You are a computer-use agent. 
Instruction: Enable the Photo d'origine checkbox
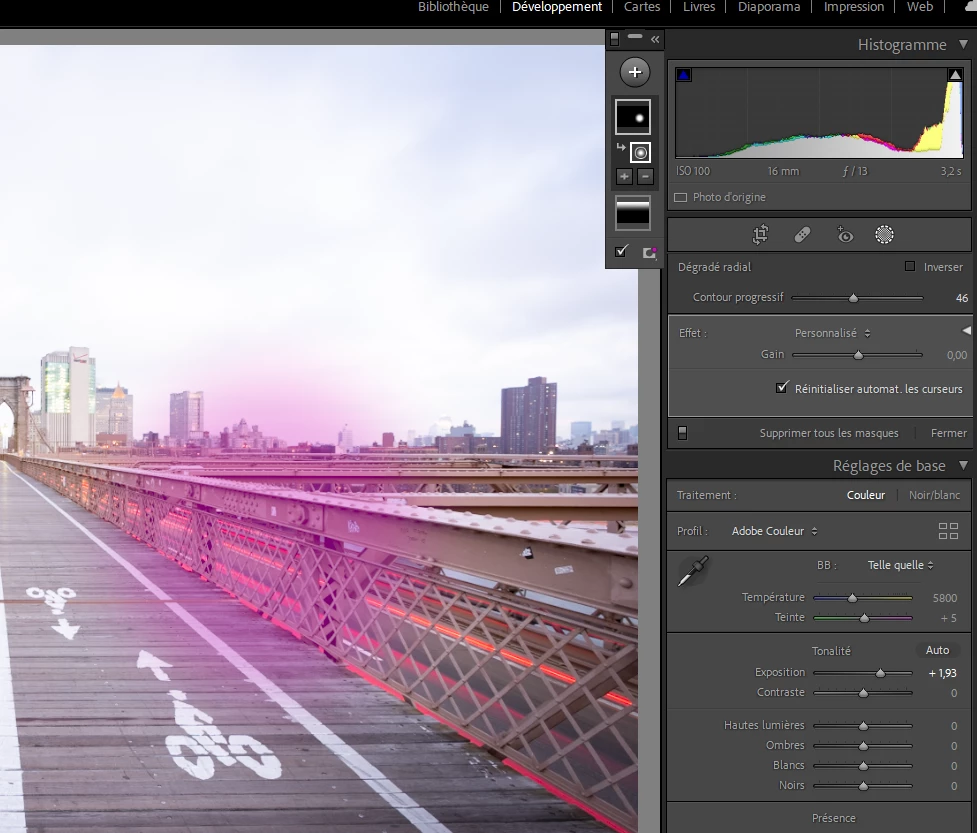click(680, 198)
